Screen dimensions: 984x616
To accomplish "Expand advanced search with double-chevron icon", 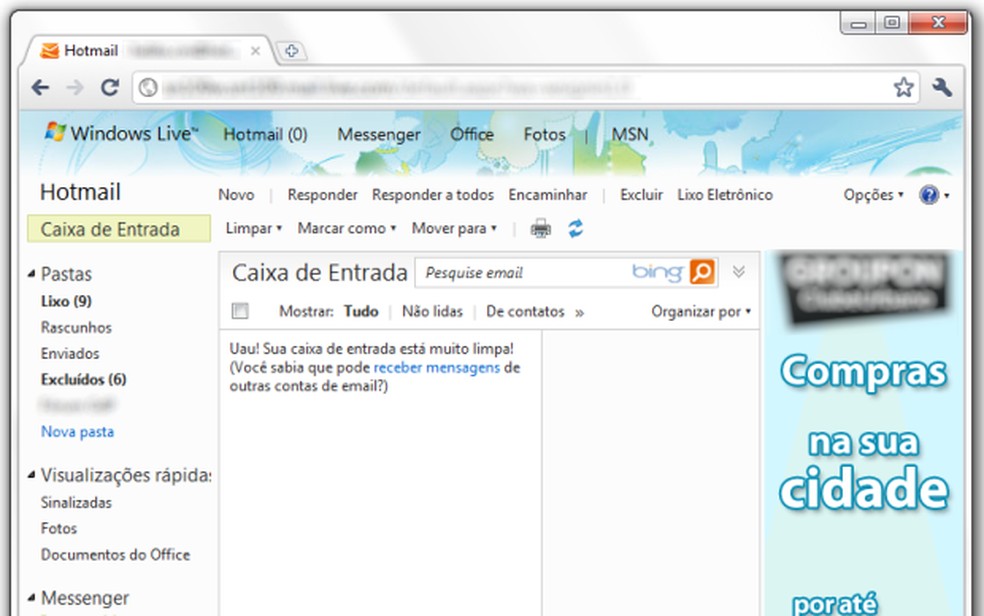I will [x=738, y=271].
